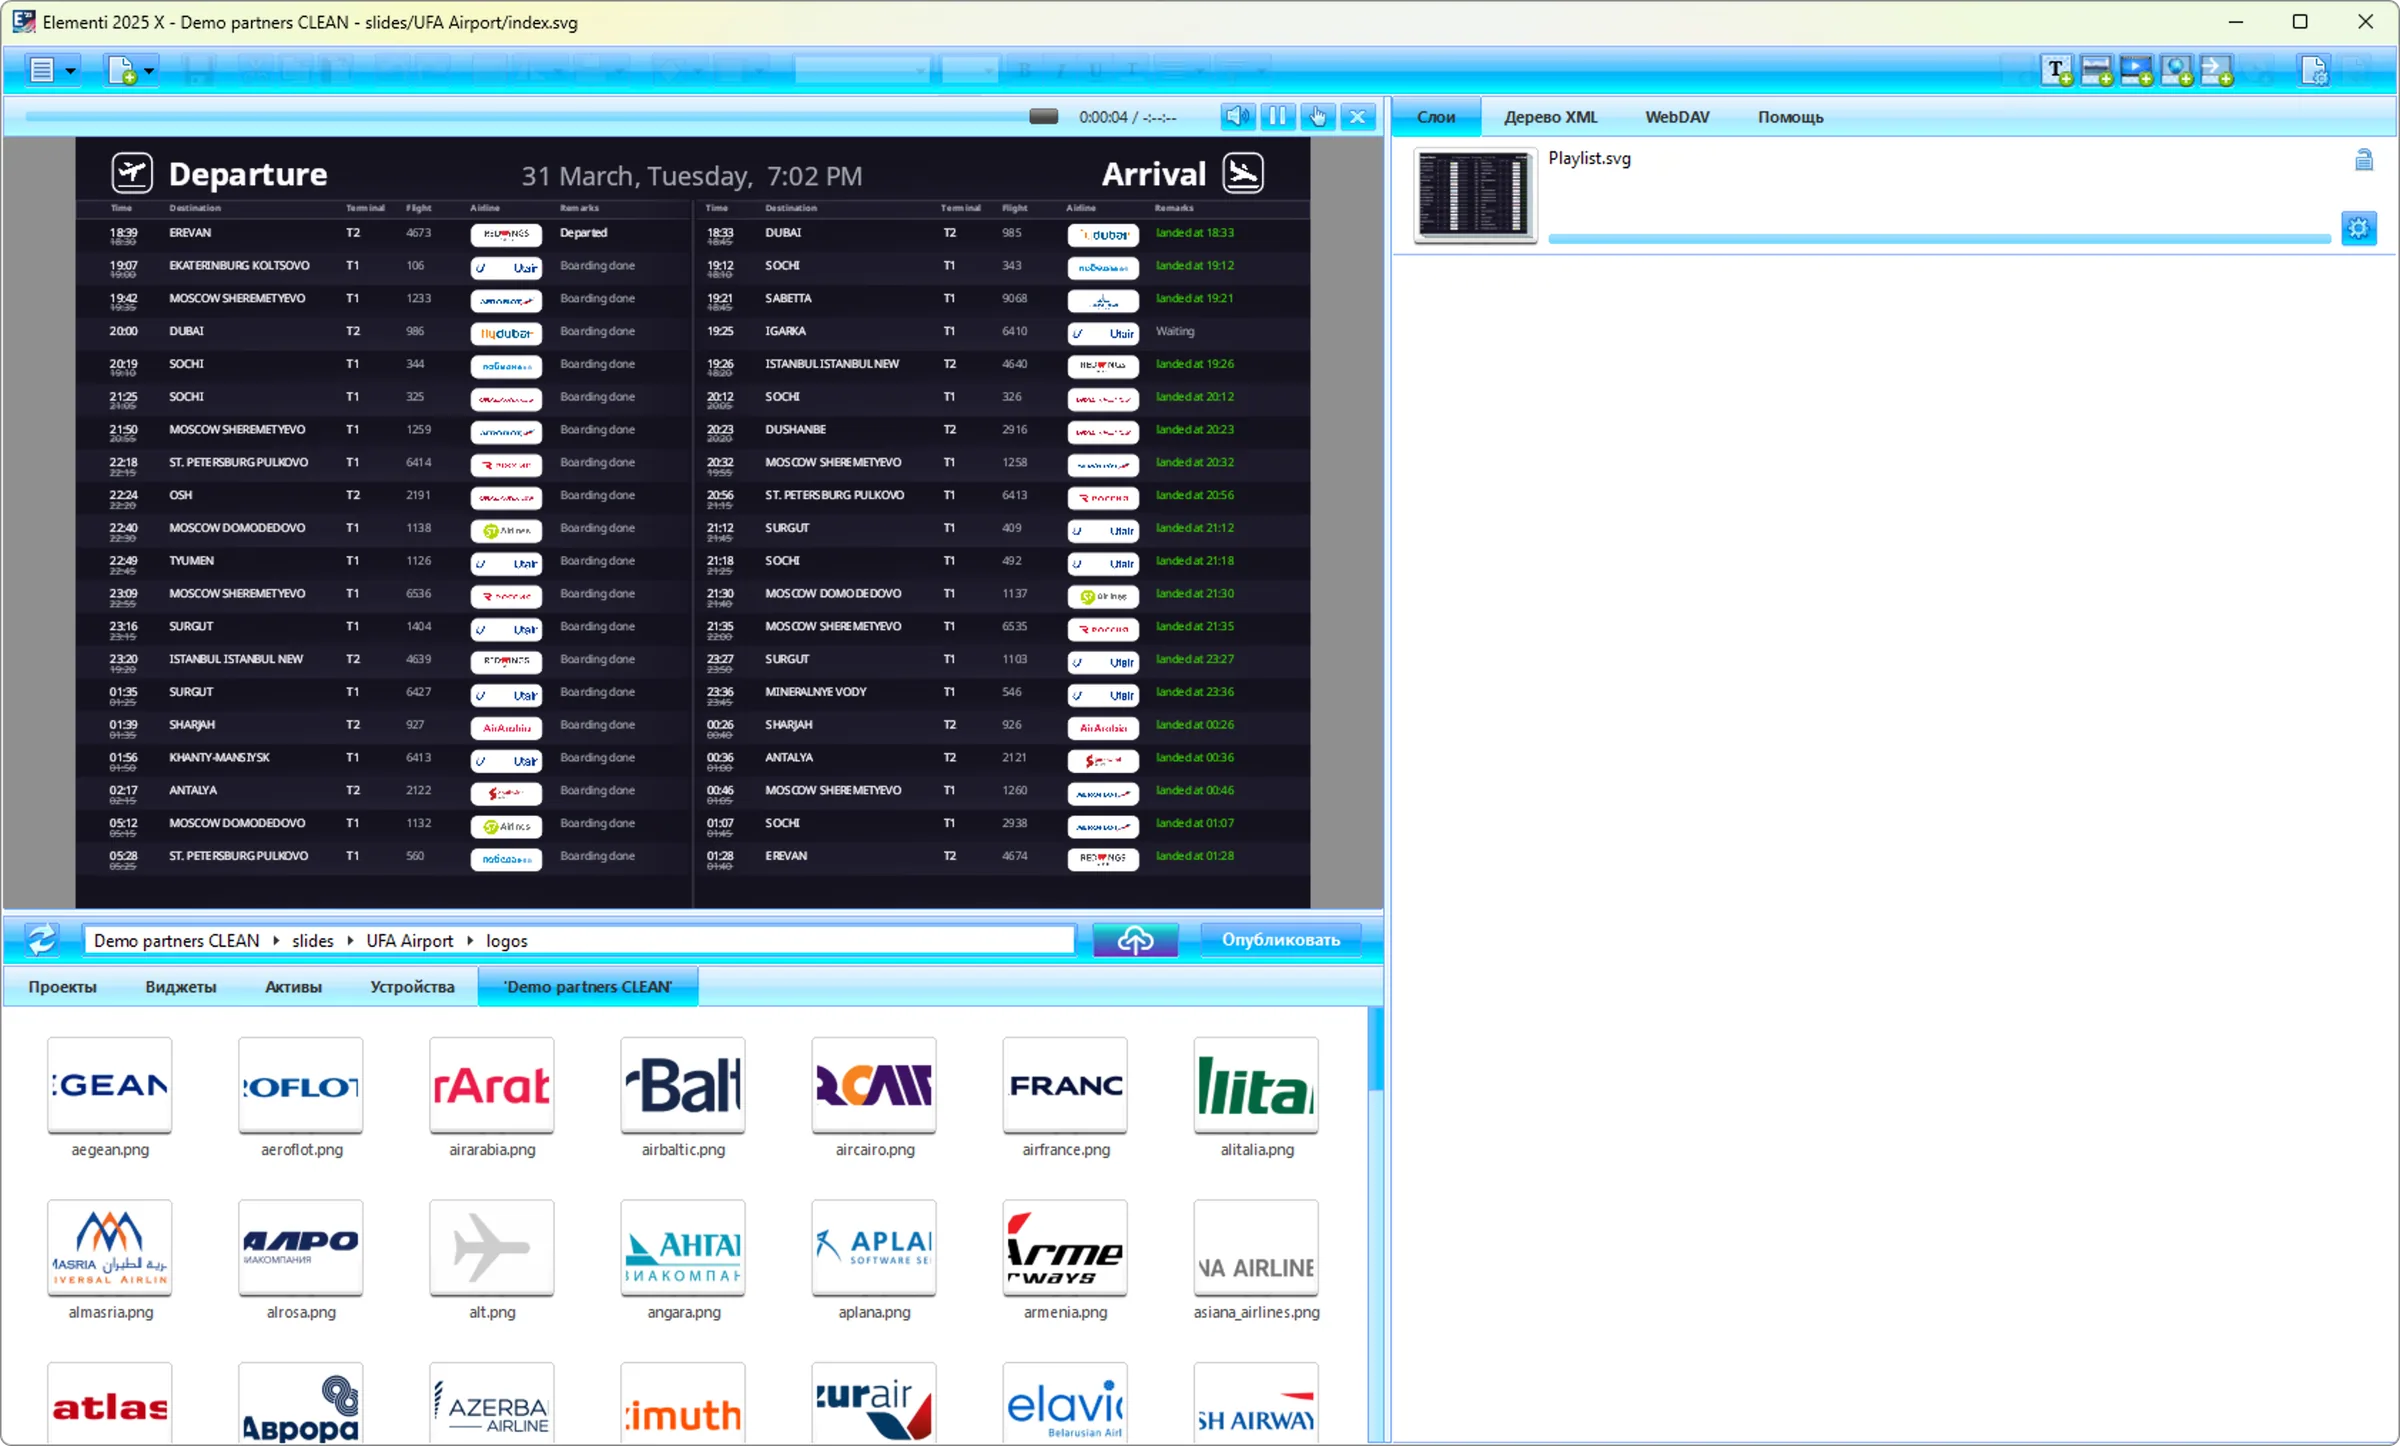Select airfrance.png thumbnail
This screenshot has height=1446, width=2400.
pos(1064,1084)
